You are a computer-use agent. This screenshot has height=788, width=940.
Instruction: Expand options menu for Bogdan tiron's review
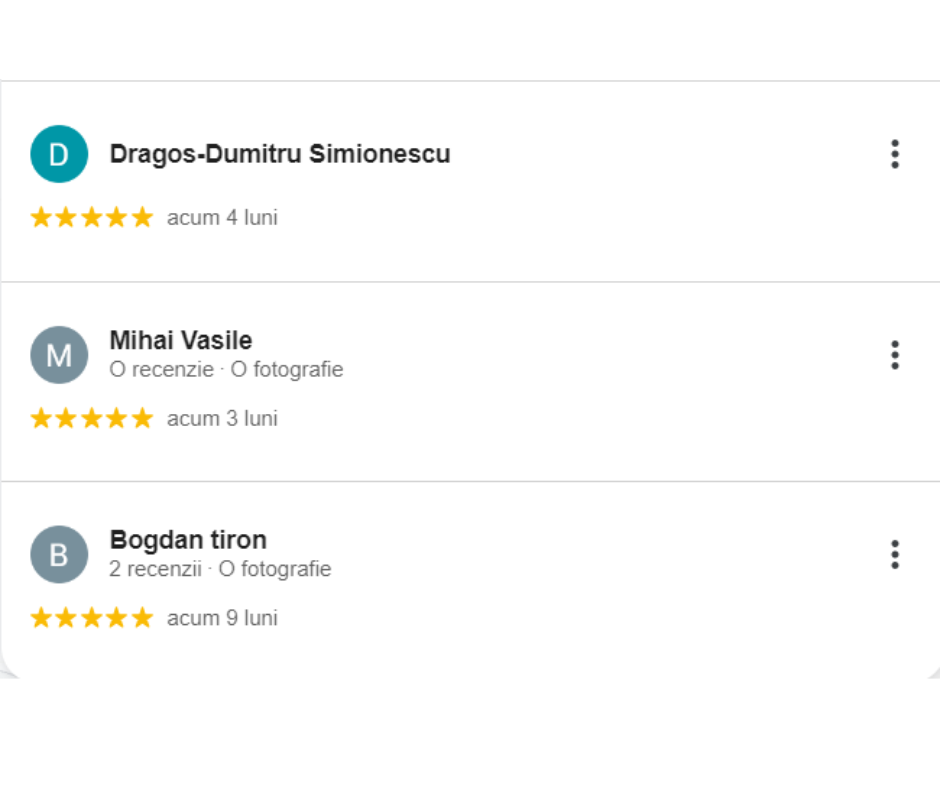pos(894,554)
